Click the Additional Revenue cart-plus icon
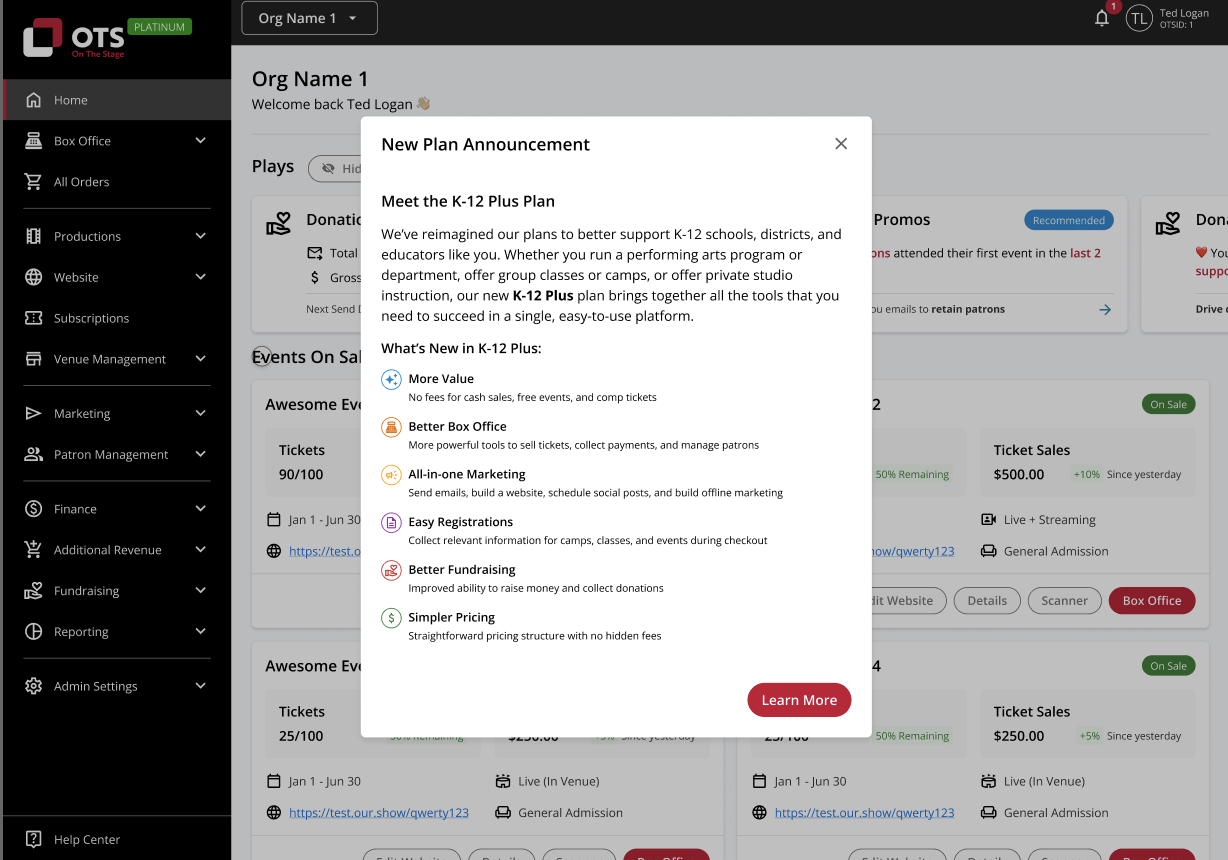 34,550
